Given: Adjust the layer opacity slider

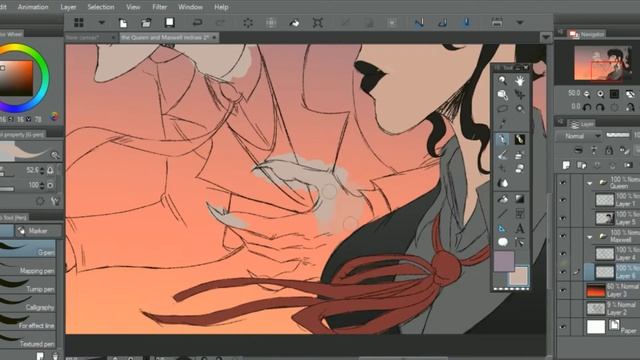Looking at the screenshot, I should click(x=618, y=135).
